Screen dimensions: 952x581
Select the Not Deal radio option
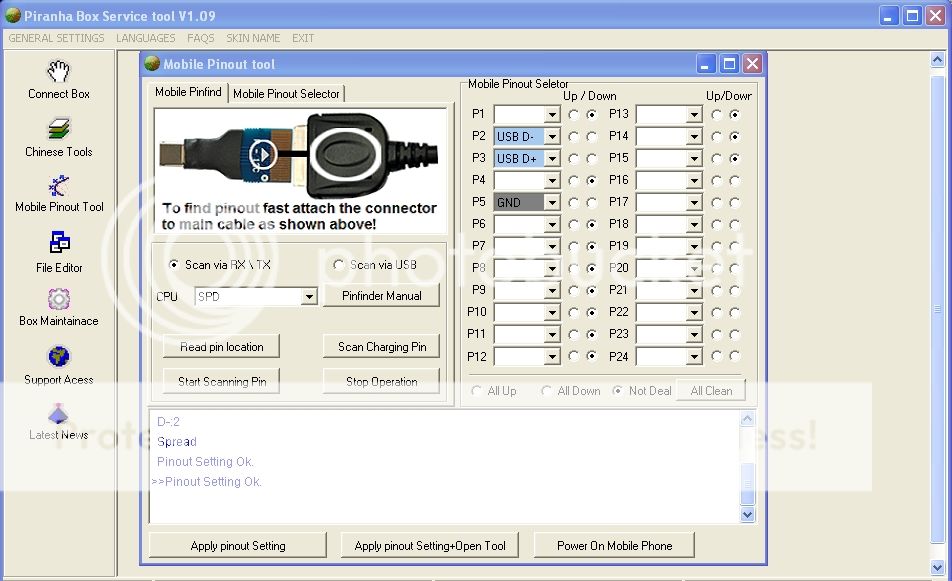click(617, 391)
